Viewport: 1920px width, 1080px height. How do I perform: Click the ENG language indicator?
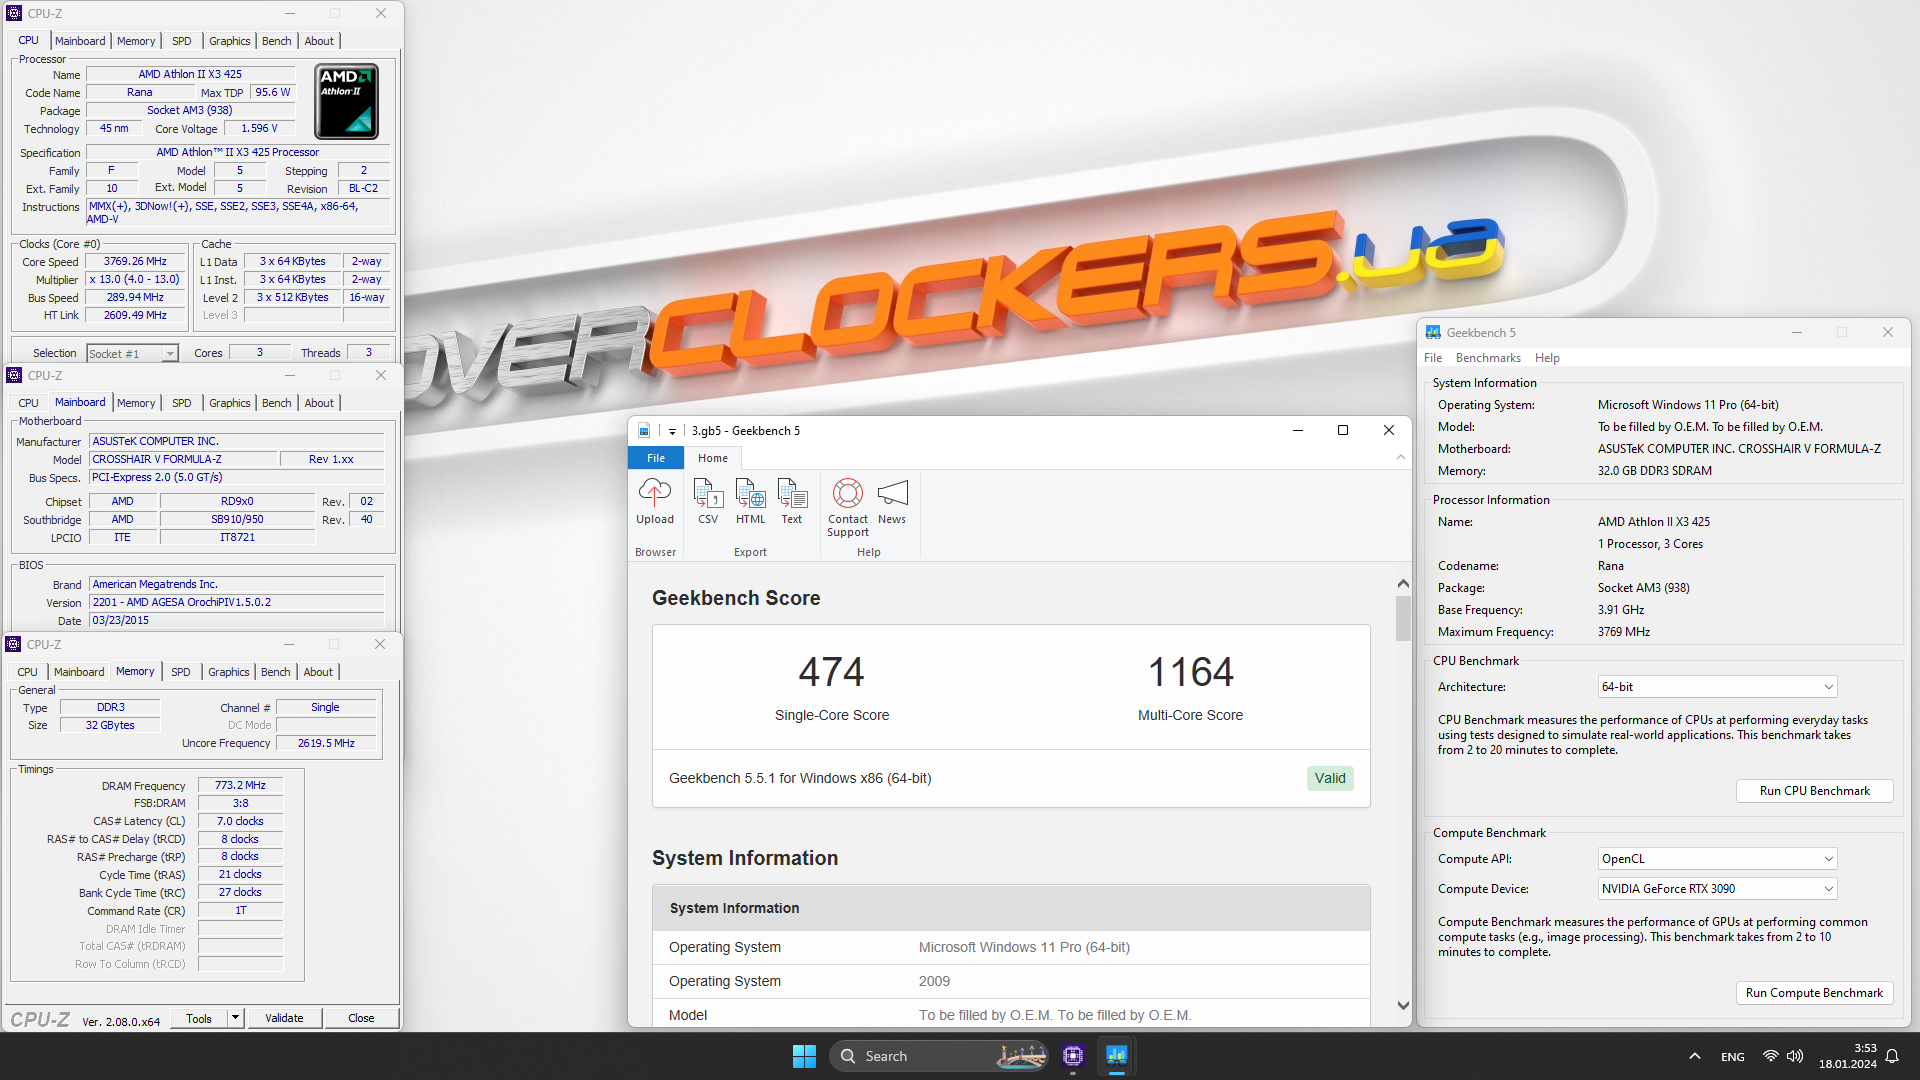(1733, 1057)
